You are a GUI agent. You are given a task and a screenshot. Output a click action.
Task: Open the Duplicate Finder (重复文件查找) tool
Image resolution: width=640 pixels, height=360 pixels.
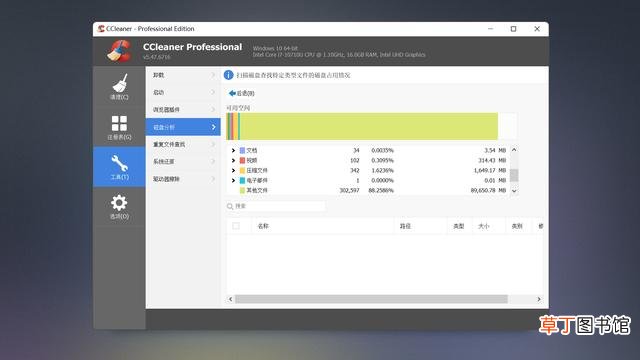[183, 144]
